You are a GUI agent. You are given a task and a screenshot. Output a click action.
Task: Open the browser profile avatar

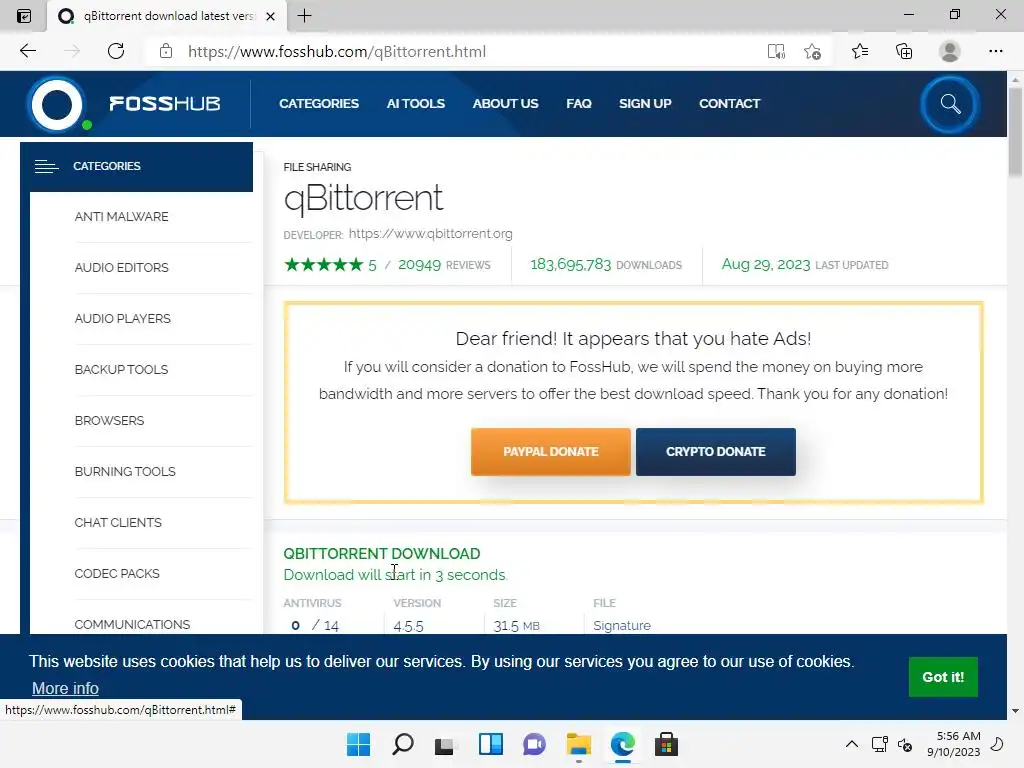tap(950, 51)
